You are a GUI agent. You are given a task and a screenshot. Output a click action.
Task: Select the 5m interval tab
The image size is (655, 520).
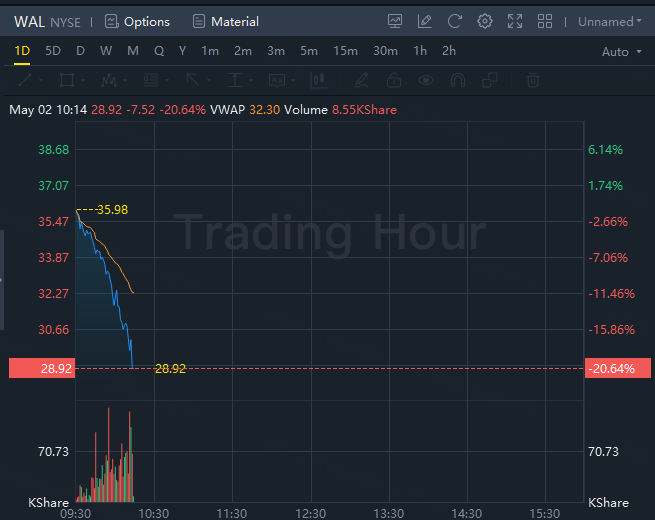pyautogui.click(x=309, y=51)
